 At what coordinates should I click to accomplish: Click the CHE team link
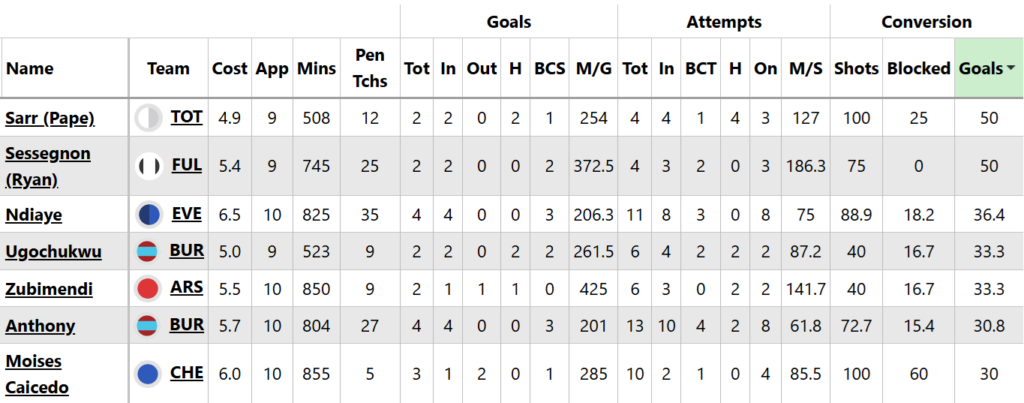pos(187,373)
